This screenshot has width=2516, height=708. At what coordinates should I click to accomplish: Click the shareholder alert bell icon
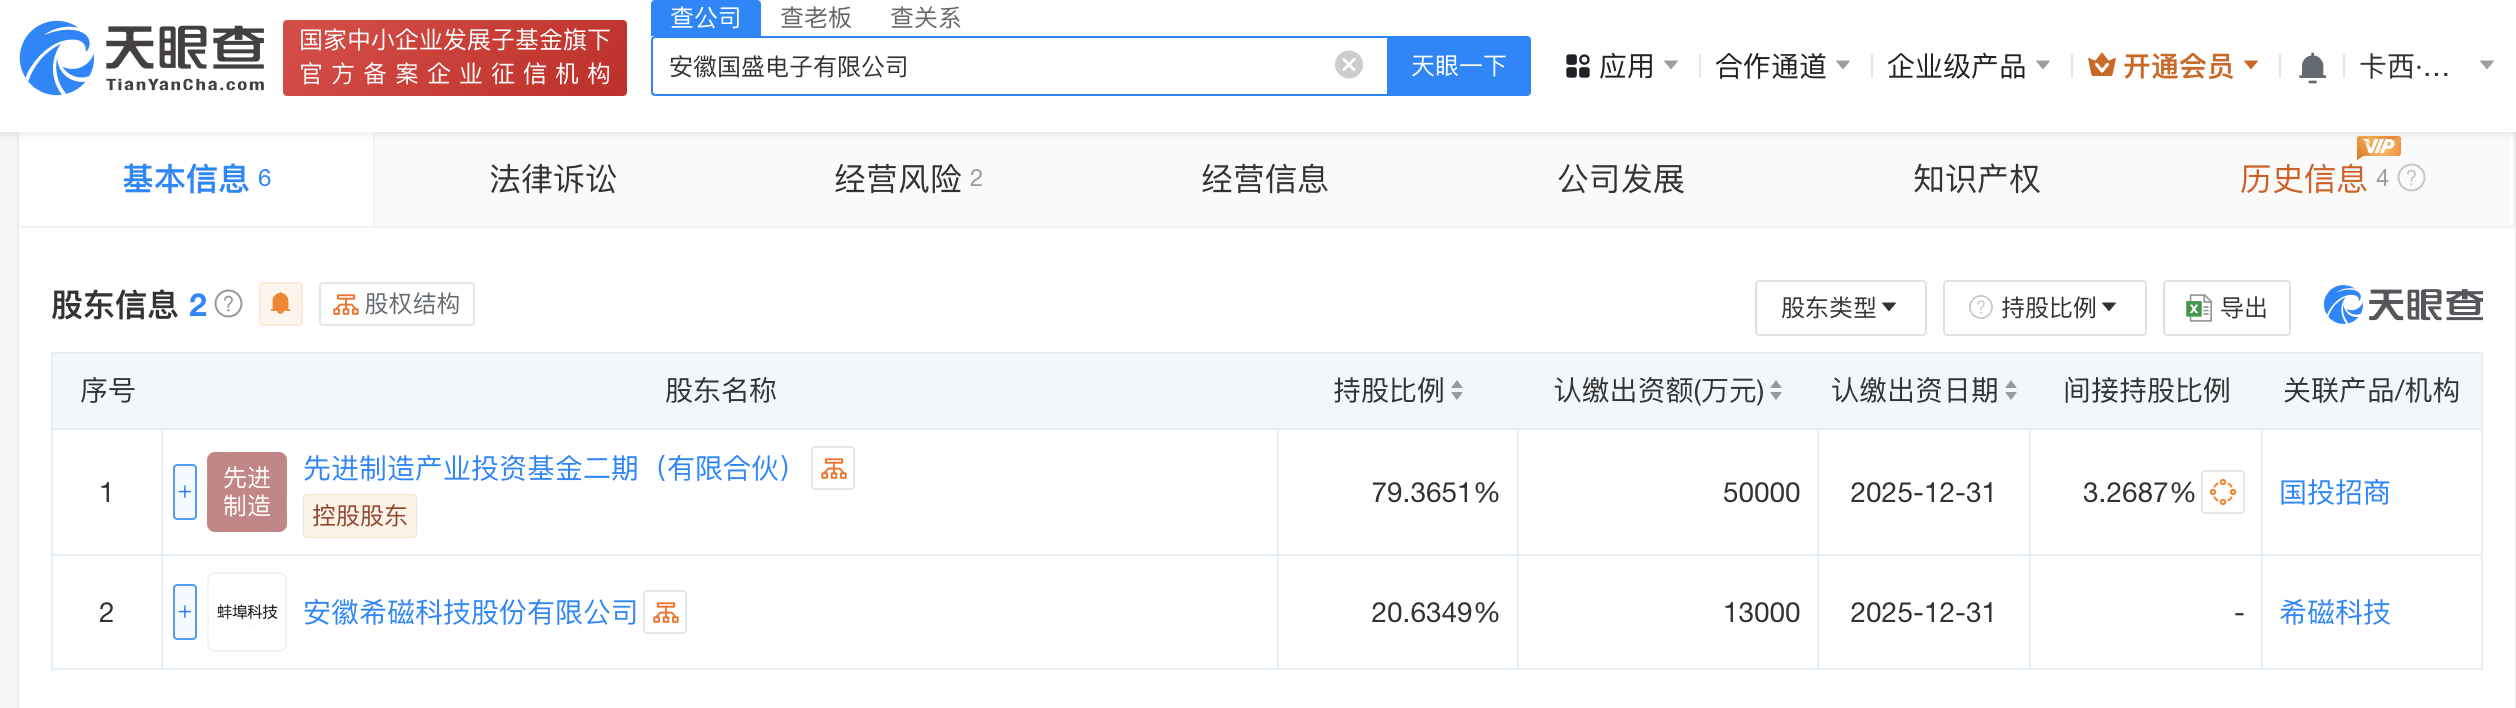coord(281,304)
